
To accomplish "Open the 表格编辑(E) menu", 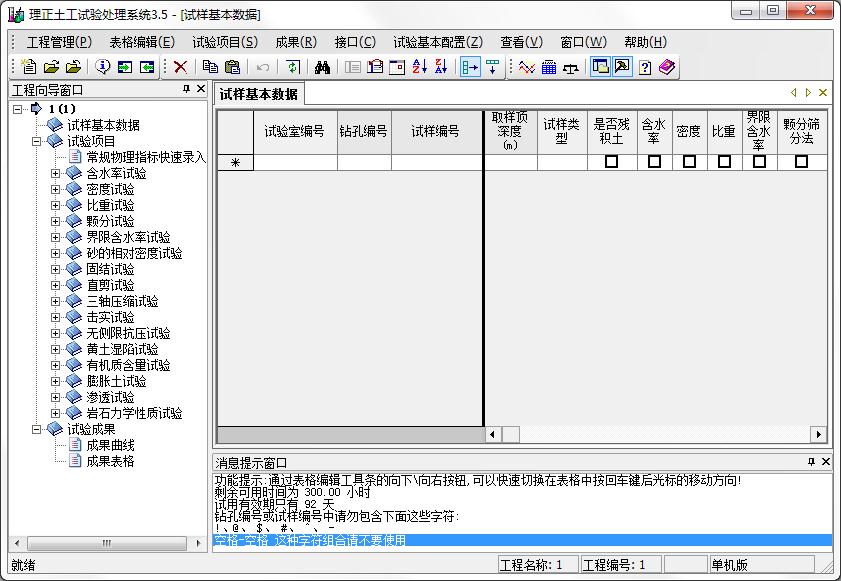I will click(x=142, y=42).
